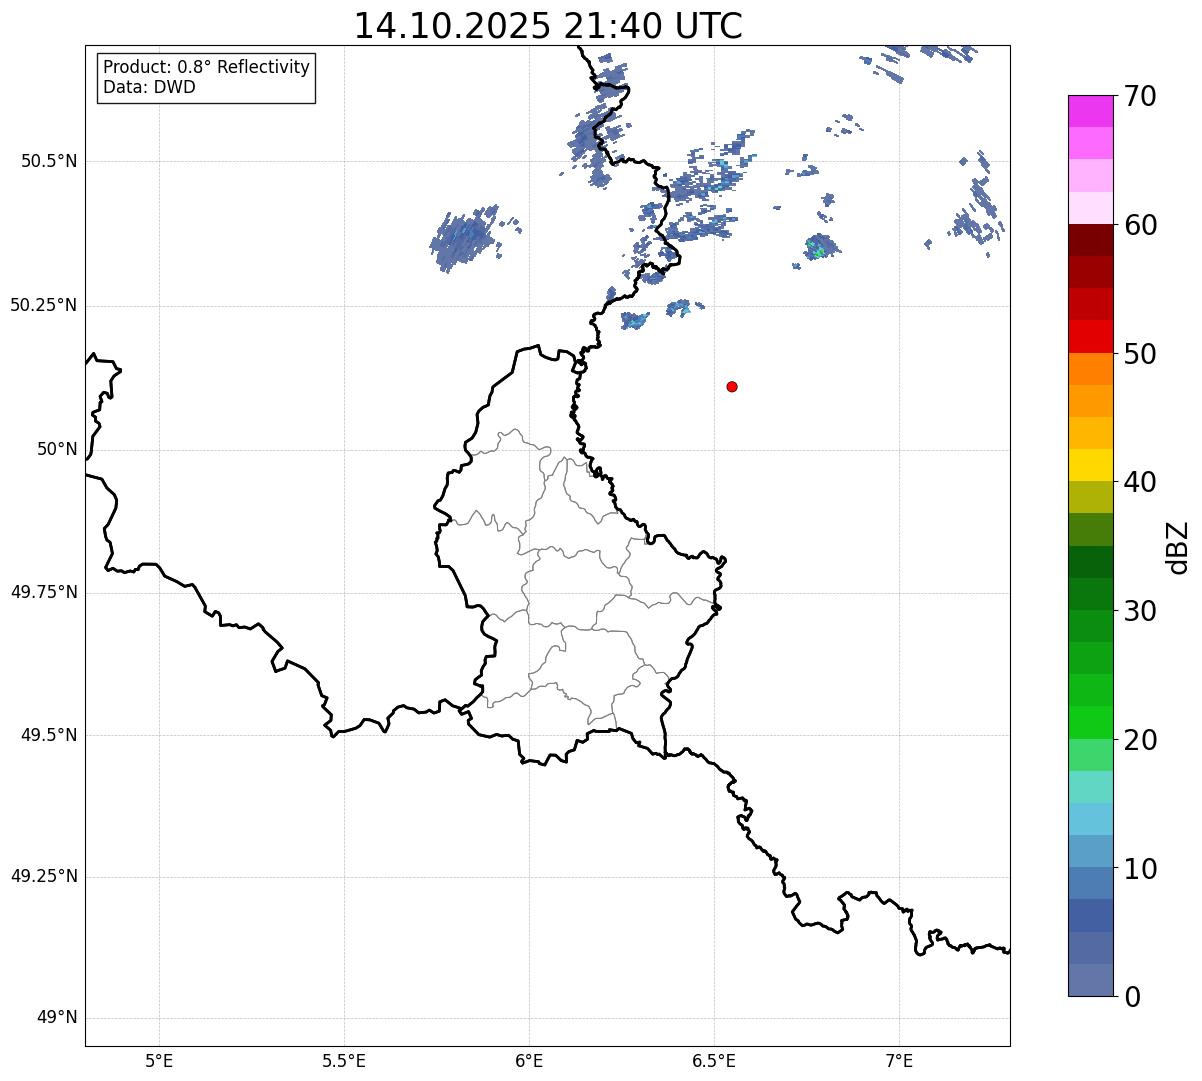Pick the dark maroon swatch just below 60
This screenshot has height=1081, width=1202.
(x=1090, y=240)
